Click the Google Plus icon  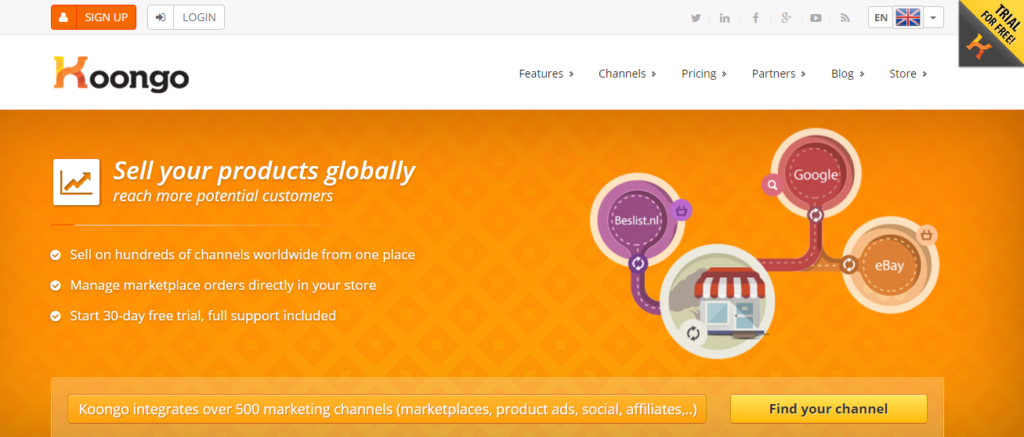786,18
